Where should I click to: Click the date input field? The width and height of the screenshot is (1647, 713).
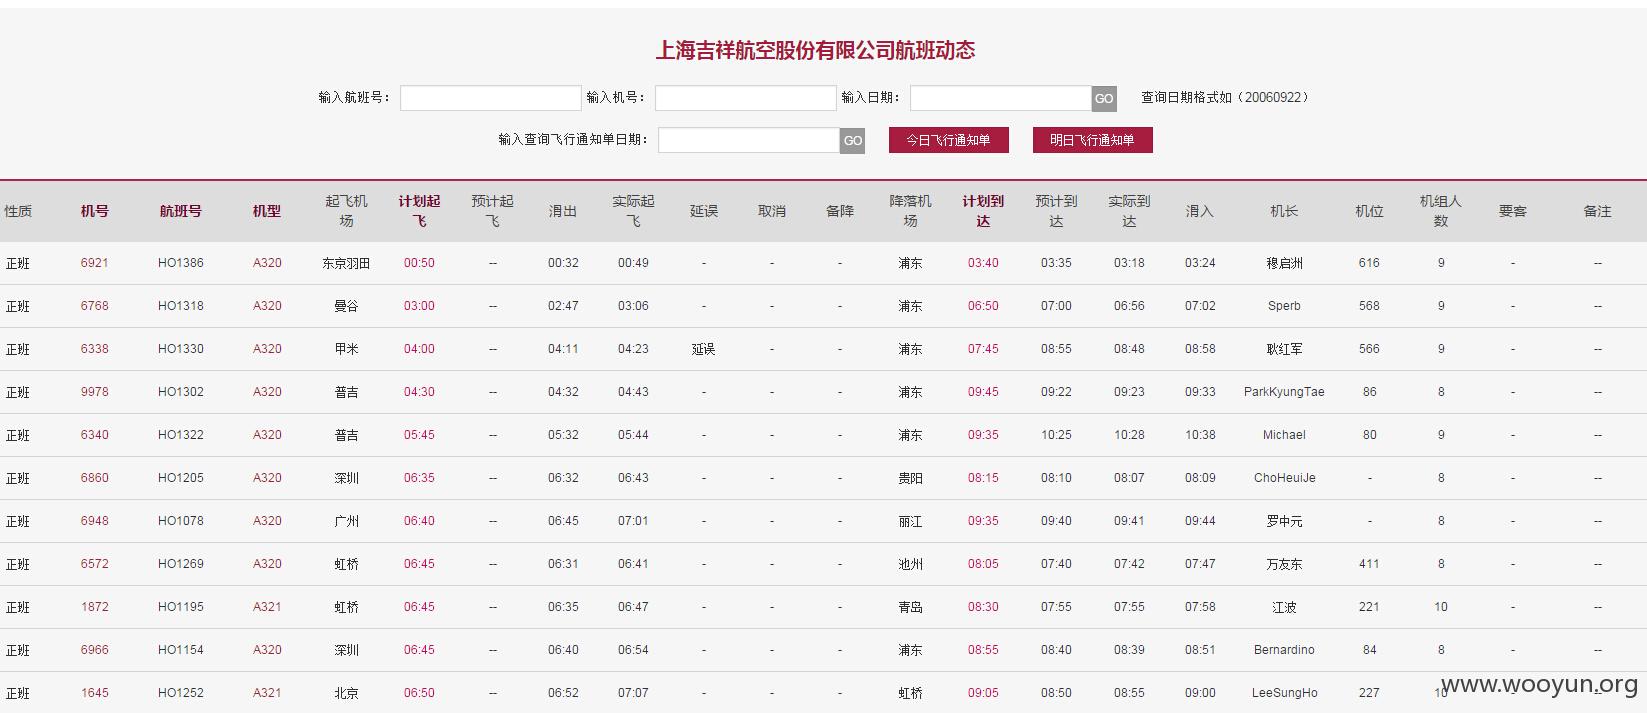(x=1000, y=98)
